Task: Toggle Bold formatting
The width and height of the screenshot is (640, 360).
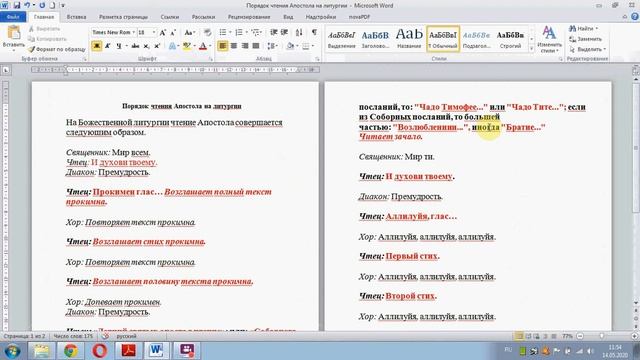Action: (x=97, y=46)
